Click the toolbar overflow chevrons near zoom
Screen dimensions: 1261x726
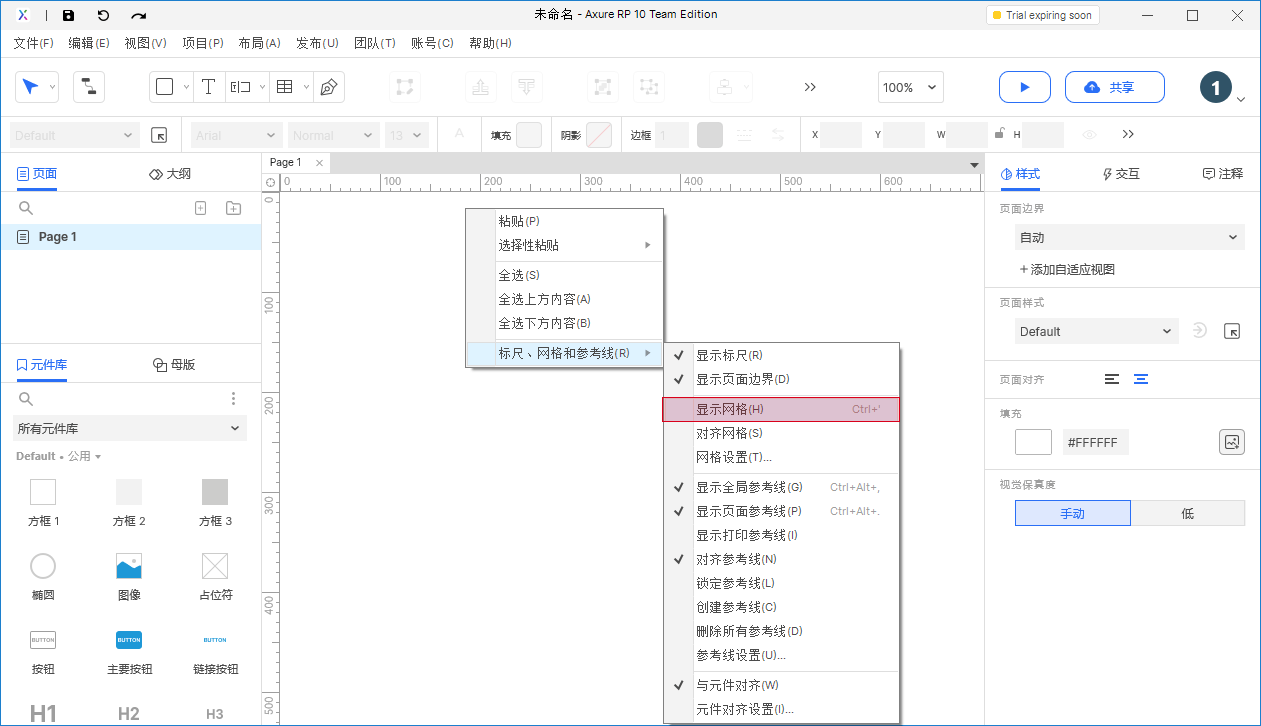(x=810, y=87)
